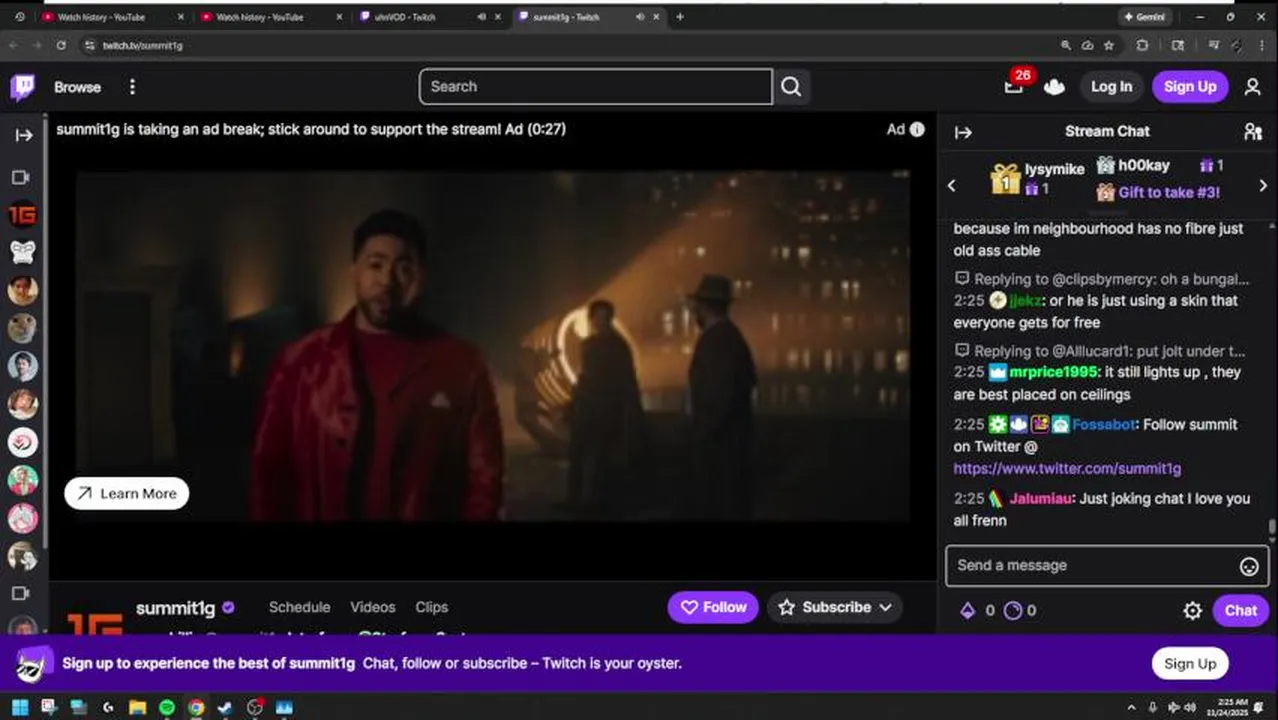Click the Fossabot username in chat
Image resolution: width=1278 pixels, height=720 pixels.
1104,424
